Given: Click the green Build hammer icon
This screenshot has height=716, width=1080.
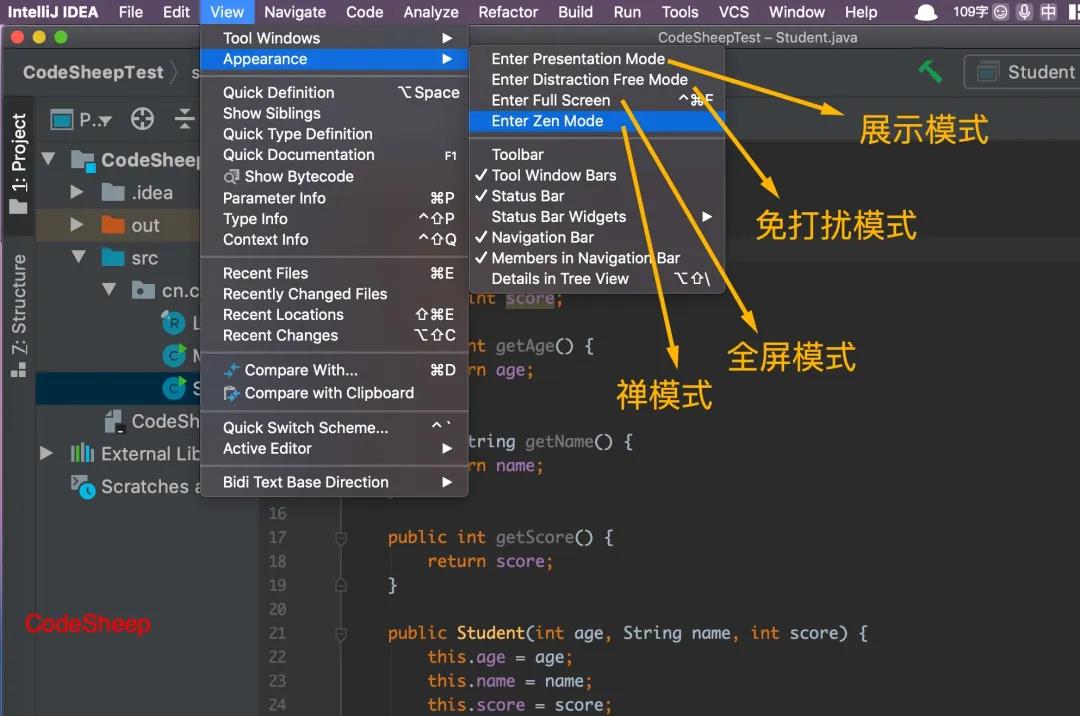Looking at the screenshot, I should point(931,71).
